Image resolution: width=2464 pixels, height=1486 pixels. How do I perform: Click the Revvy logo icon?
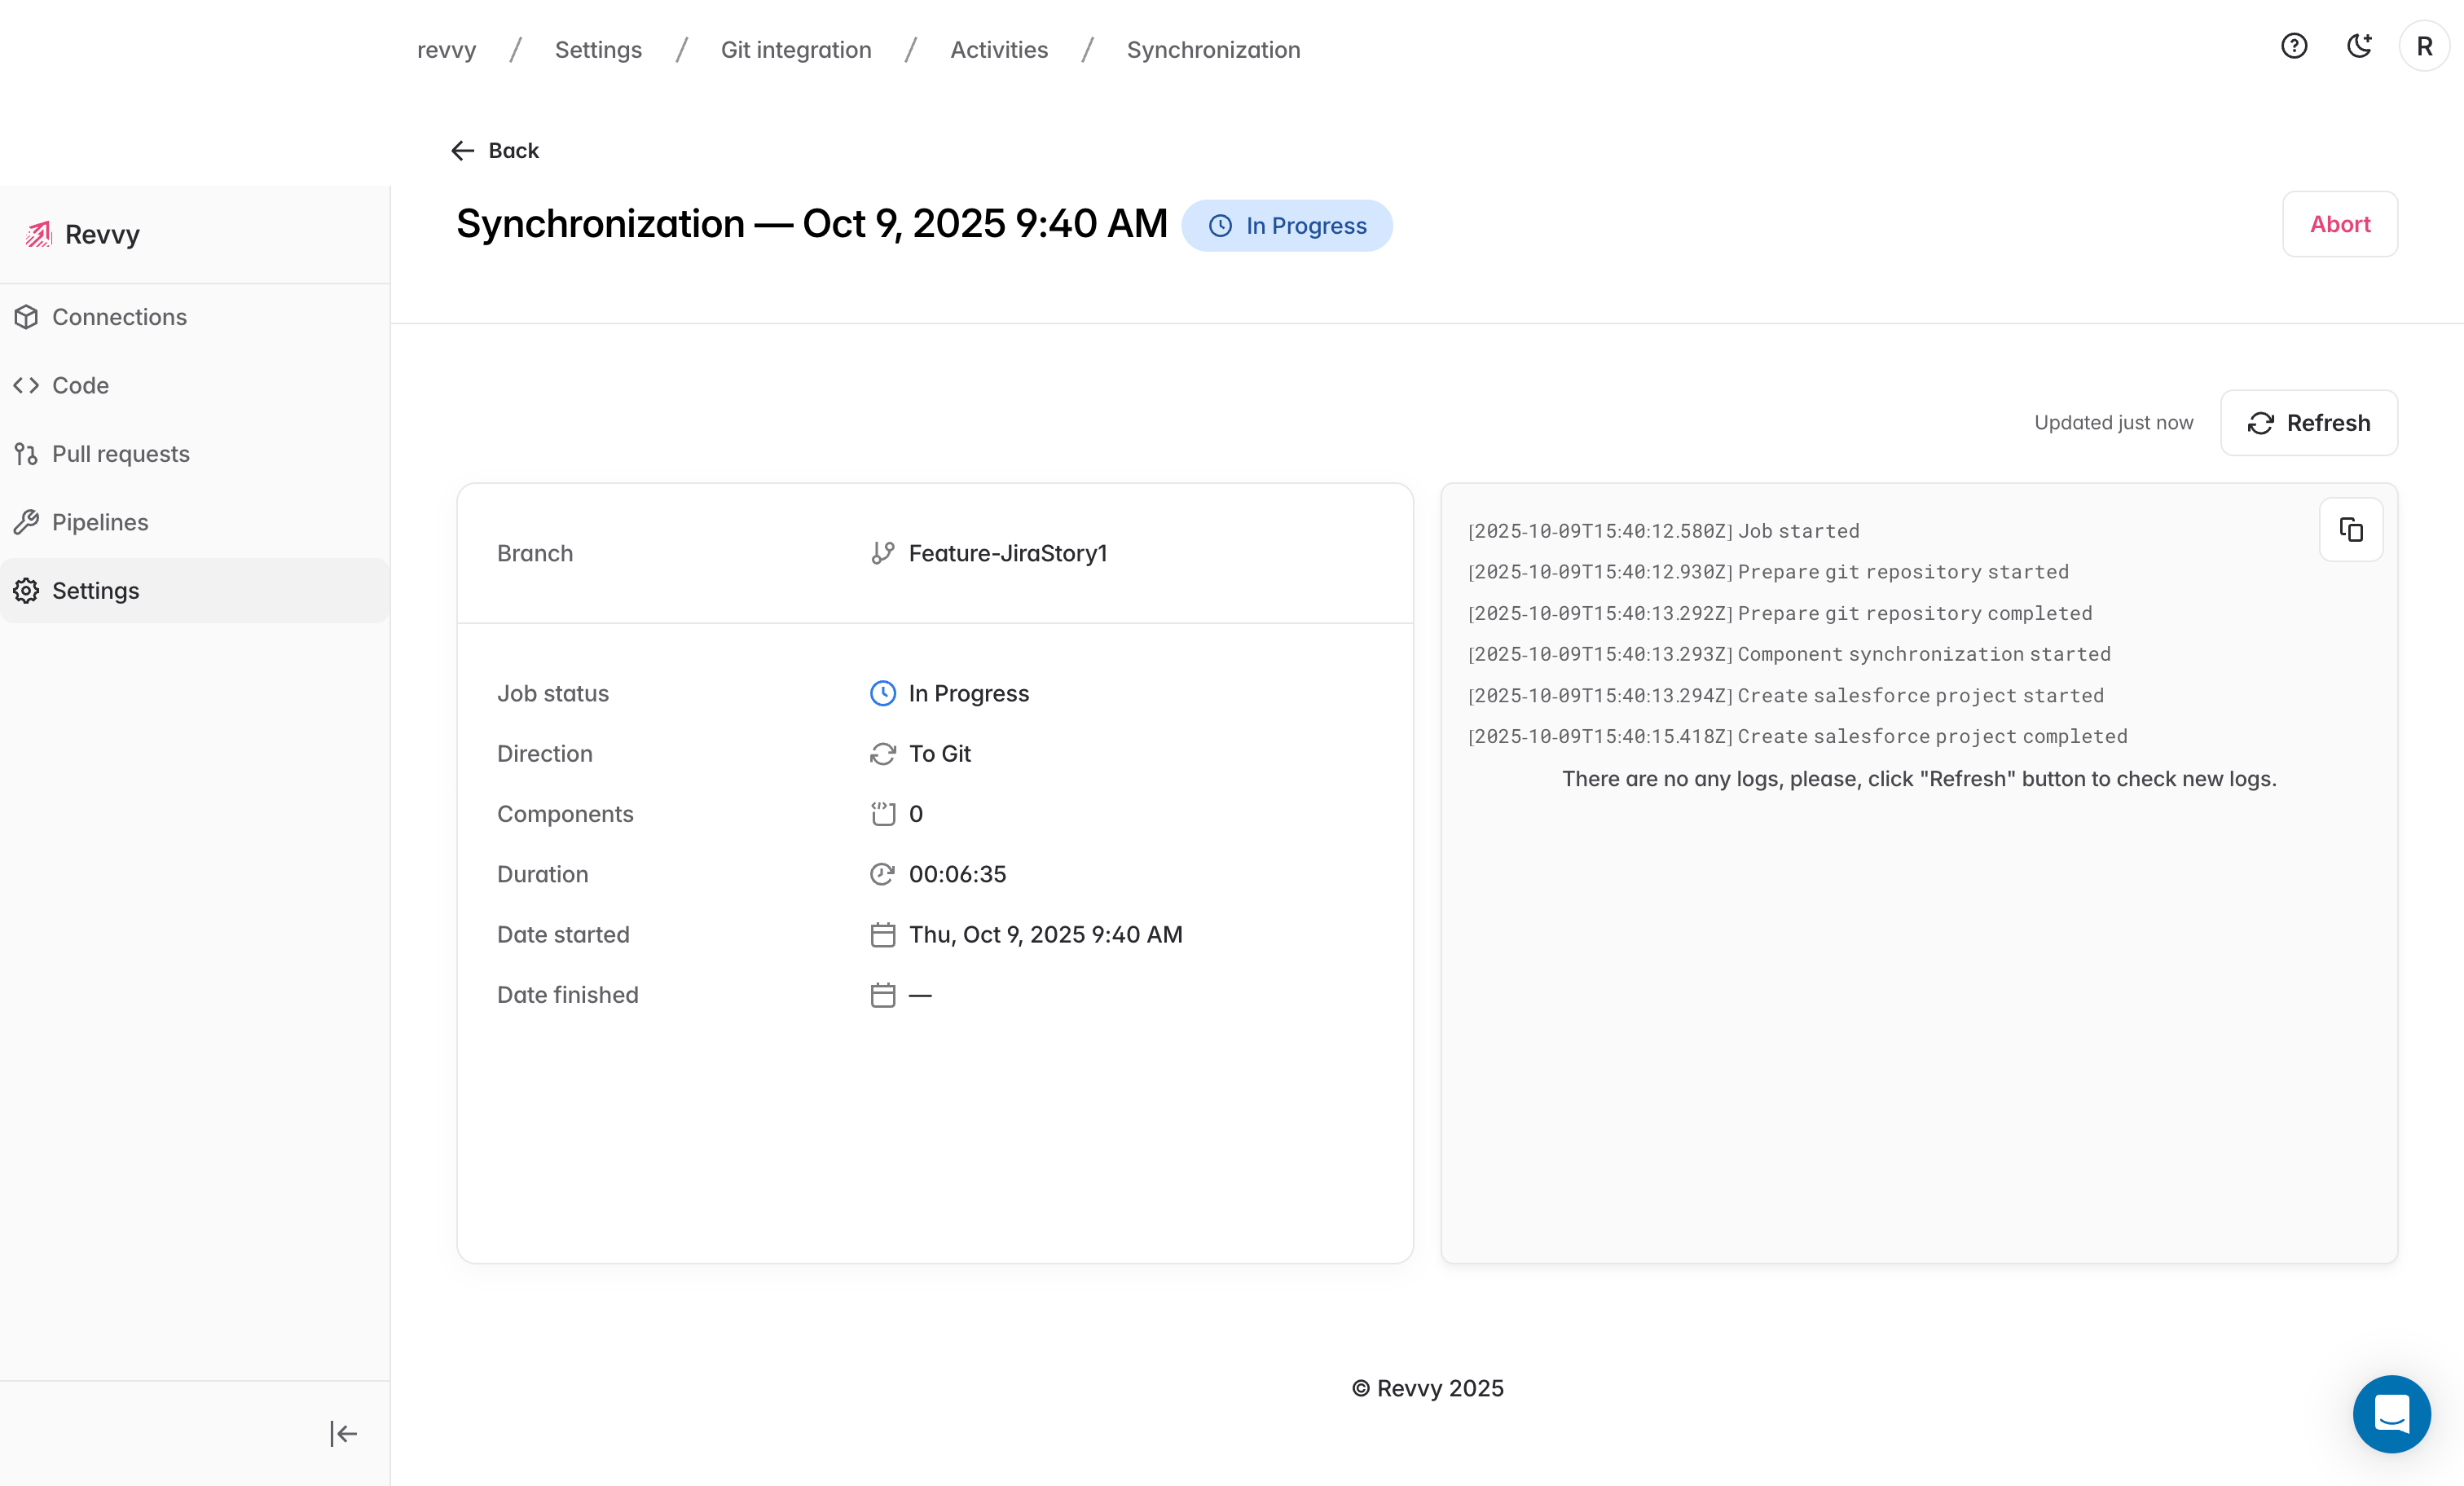coord(38,234)
